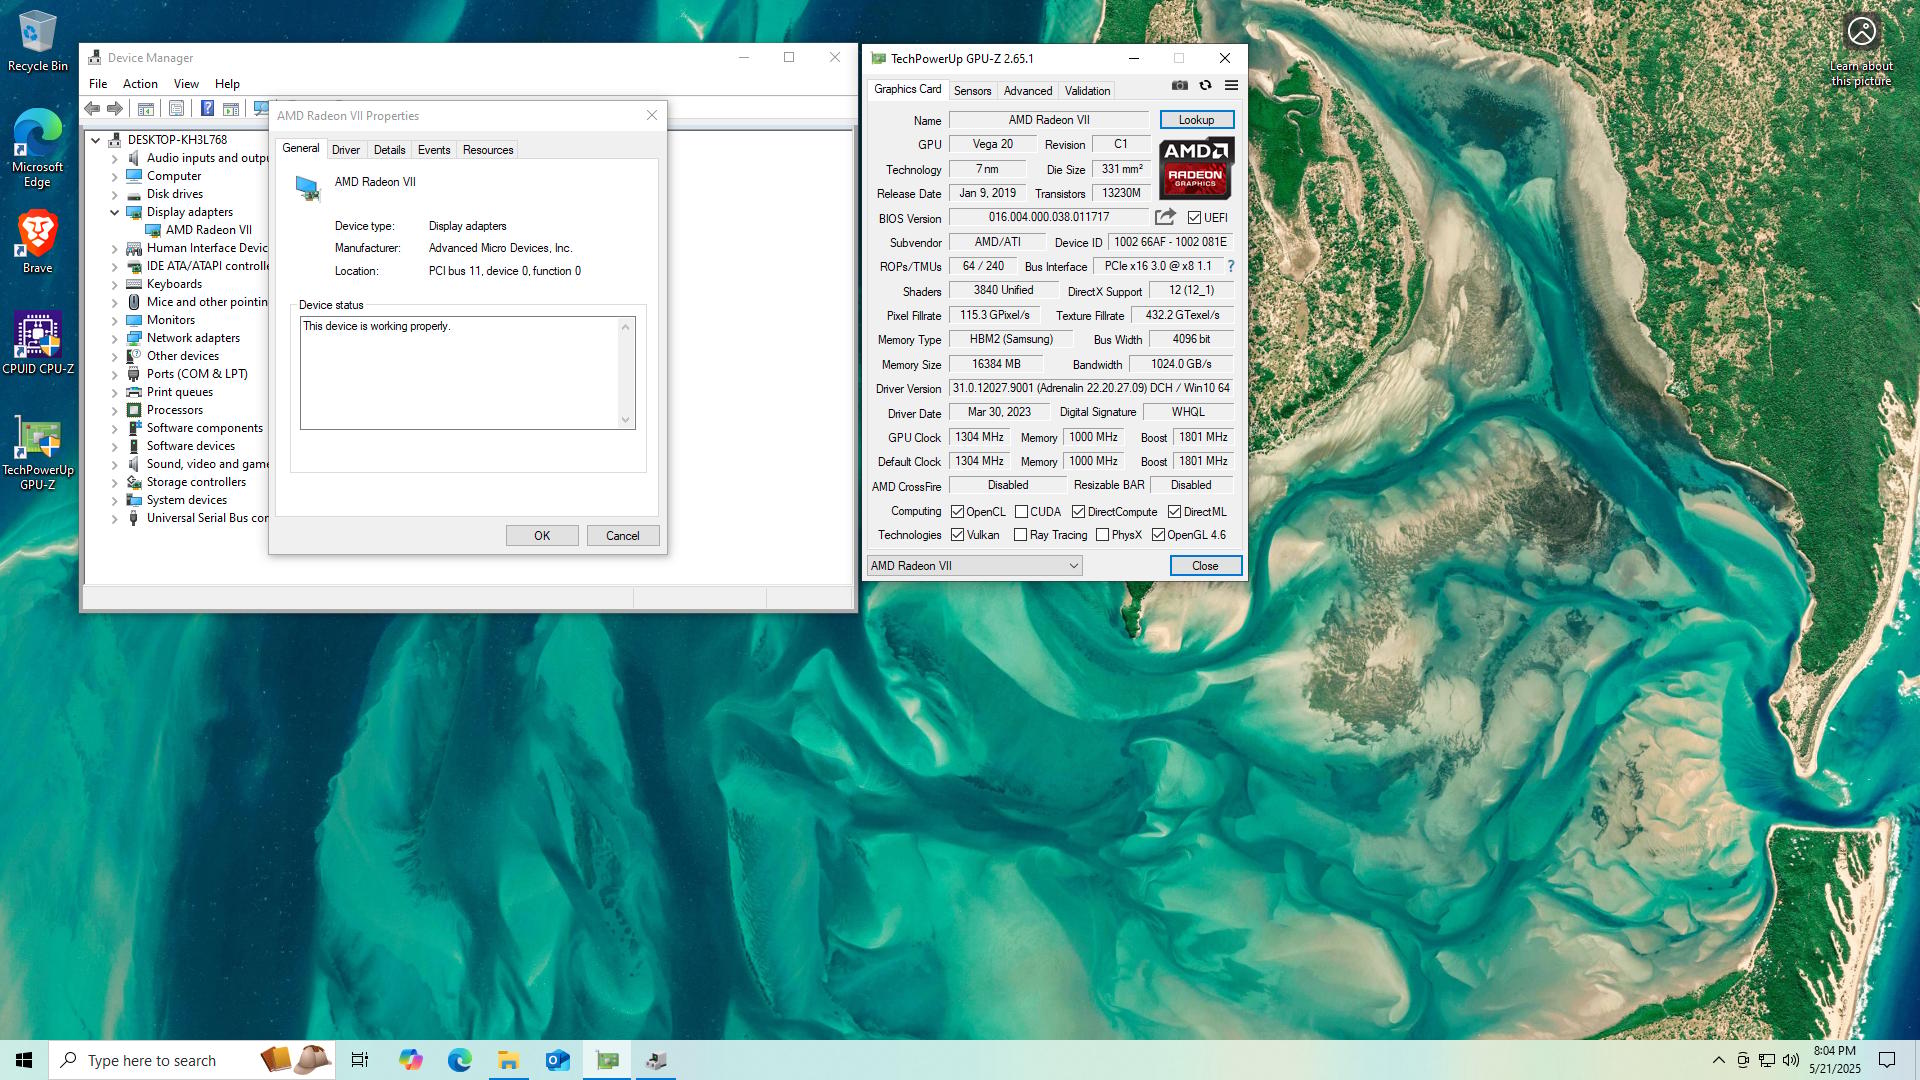Open Copilot from the taskbar
This screenshot has width=1920, height=1080.
tap(410, 1060)
